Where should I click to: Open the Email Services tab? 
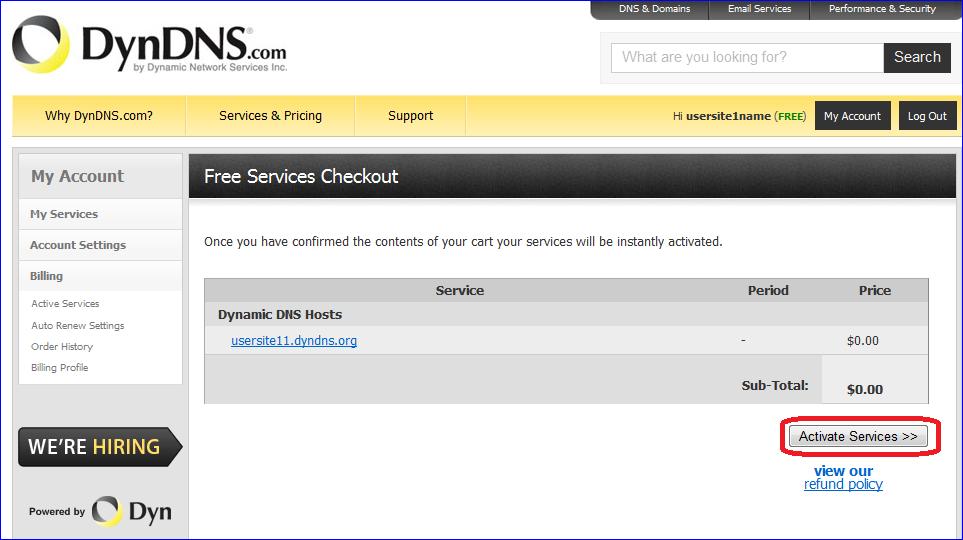759,9
